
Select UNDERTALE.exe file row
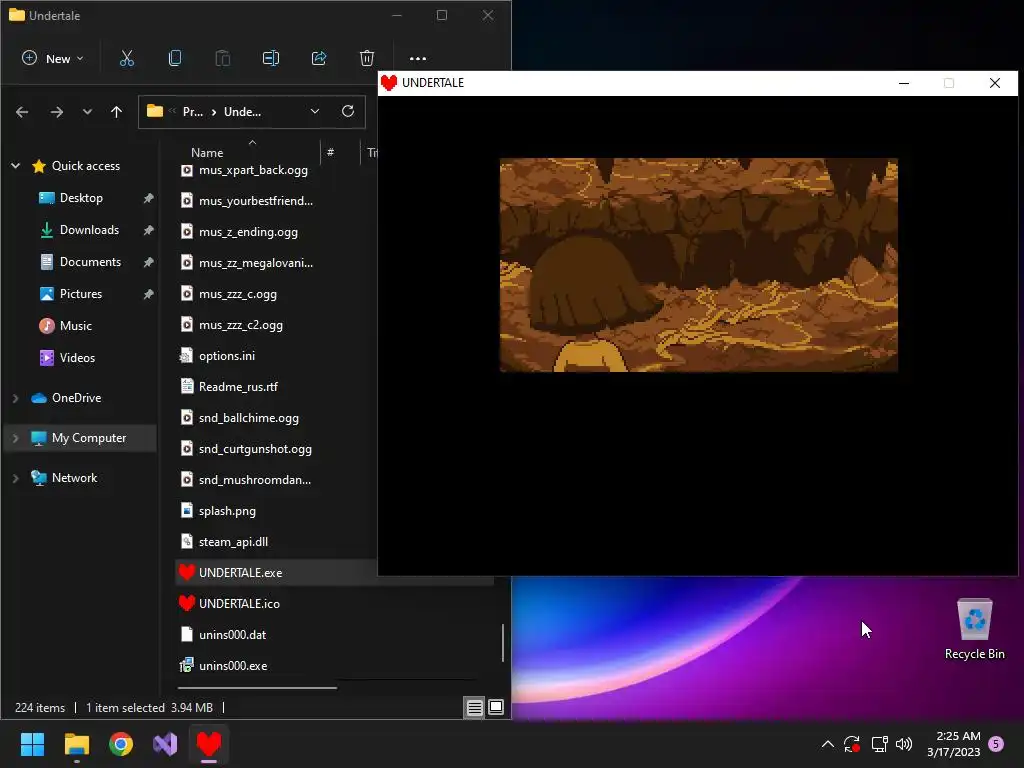[x=277, y=573]
